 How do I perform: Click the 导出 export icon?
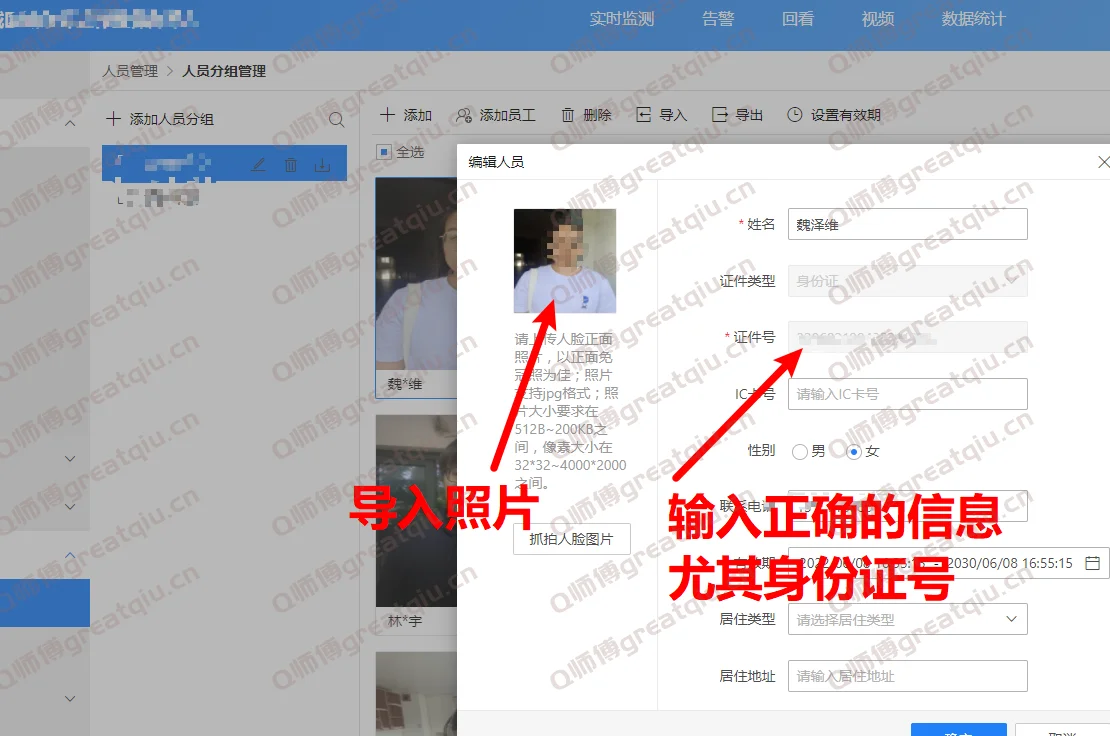[x=719, y=116]
